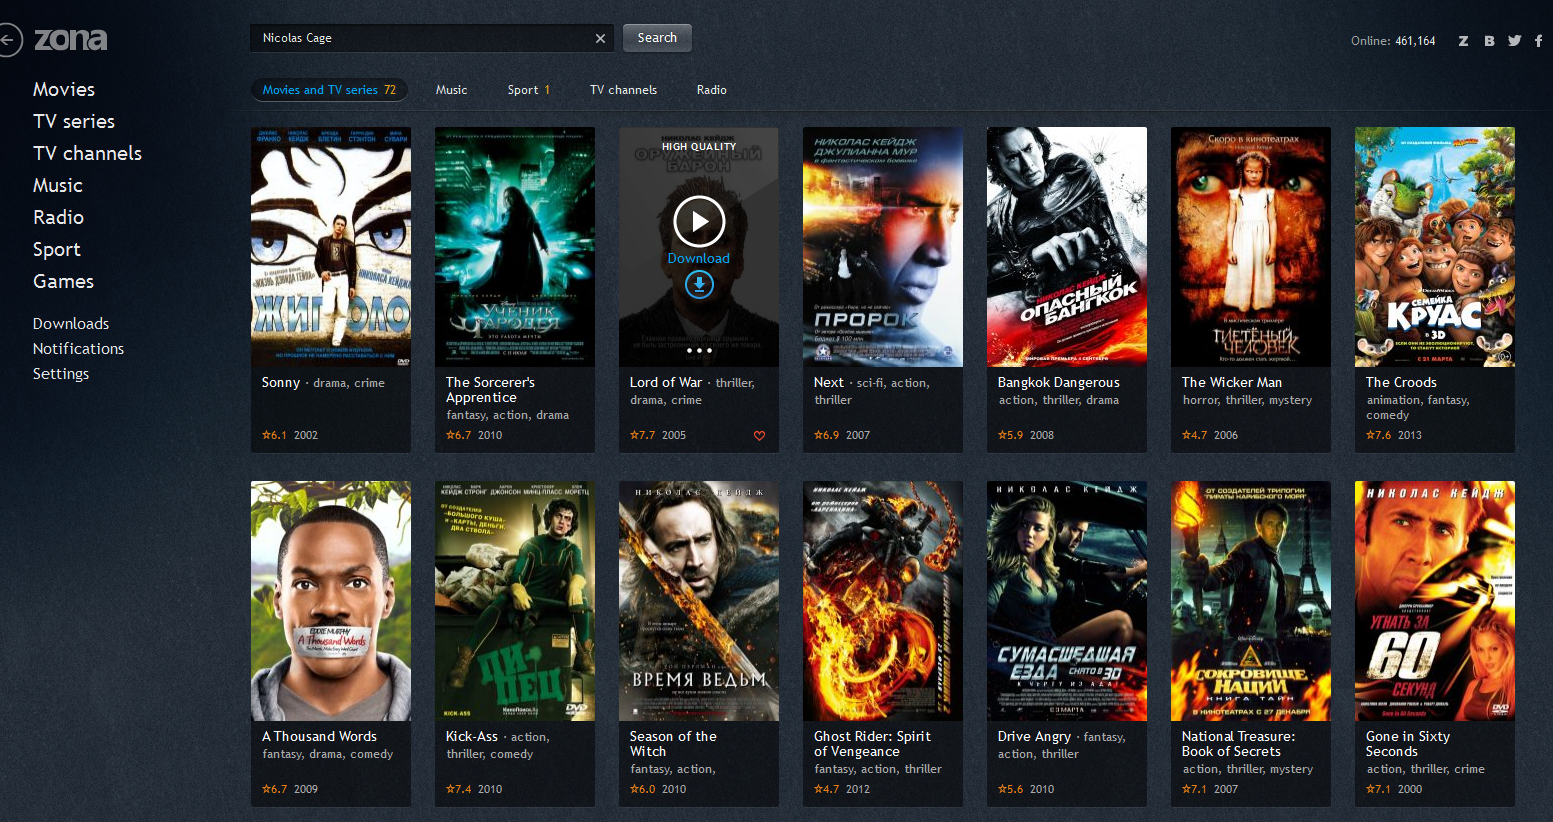Open the Twitter icon in header
Screen dimensions: 1553x822
click(x=1514, y=41)
